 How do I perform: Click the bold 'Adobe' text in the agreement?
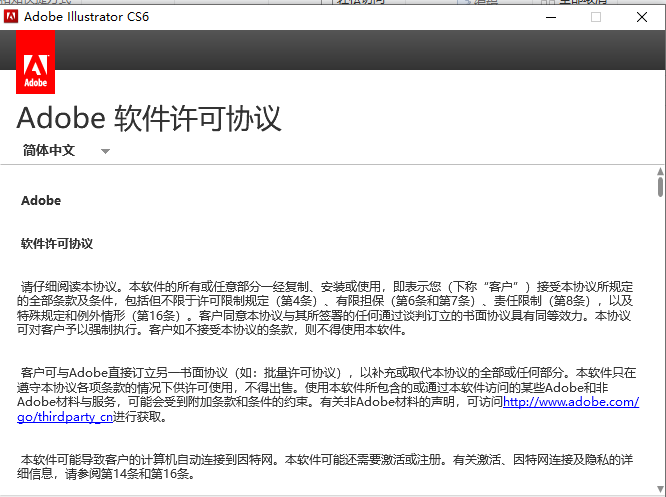[x=41, y=200]
